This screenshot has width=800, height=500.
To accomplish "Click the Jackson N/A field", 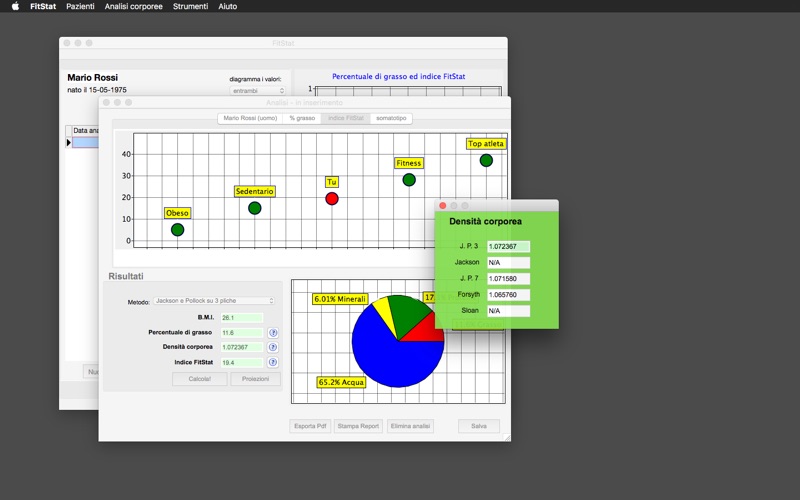I will pyautogui.click(x=508, y=263).
